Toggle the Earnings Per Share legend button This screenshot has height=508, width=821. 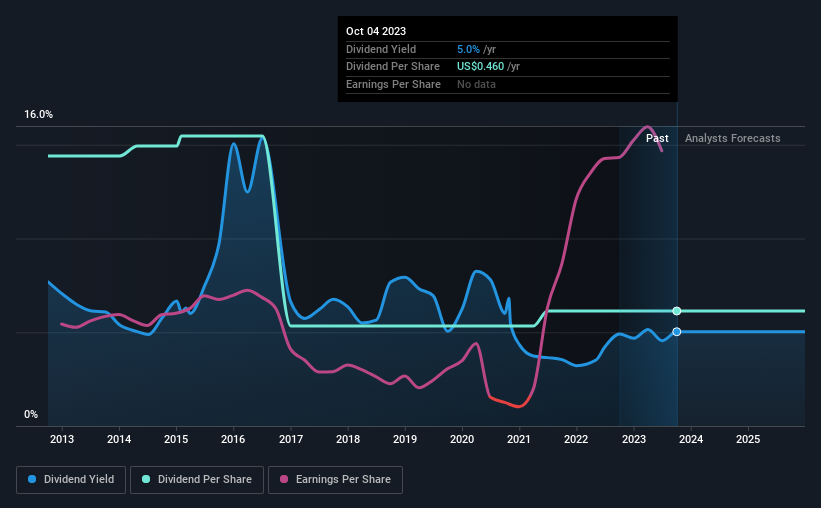(335, 479)
